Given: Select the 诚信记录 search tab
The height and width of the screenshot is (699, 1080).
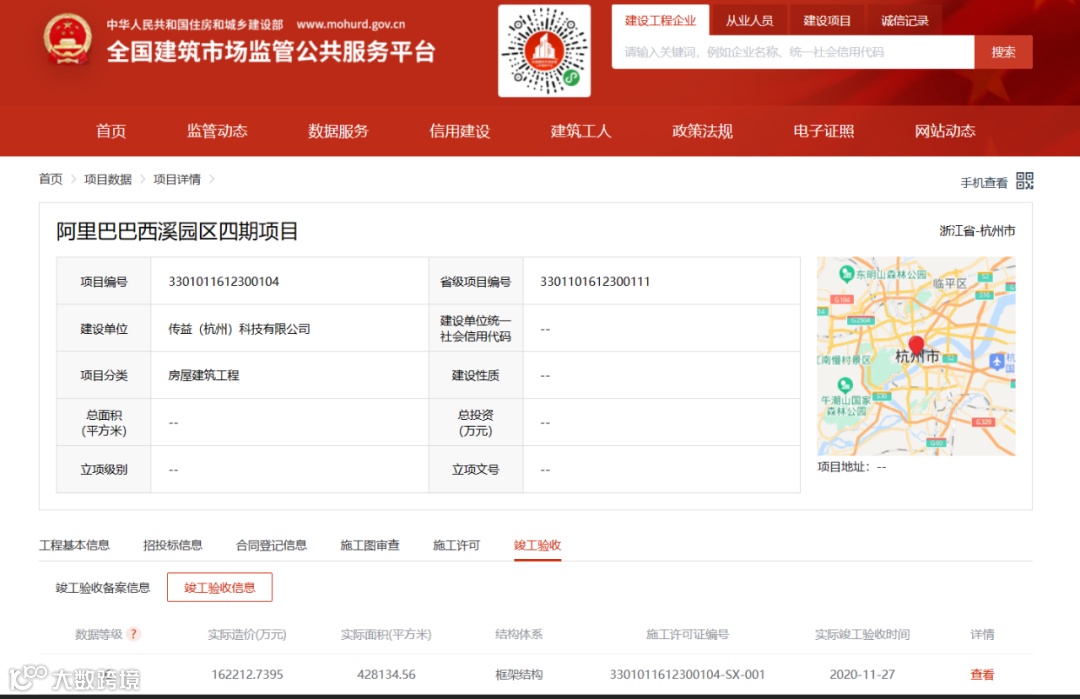Looking at the screenshot, I should pos(904,21).
